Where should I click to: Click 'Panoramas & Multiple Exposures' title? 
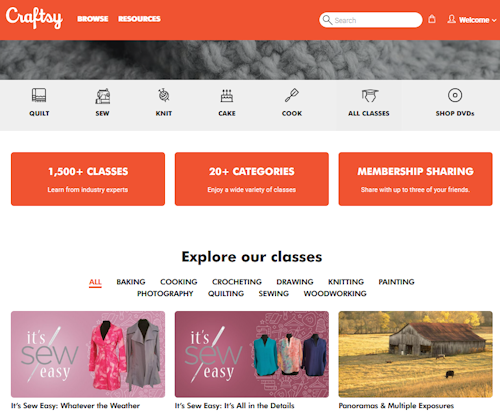click(396, 406)
